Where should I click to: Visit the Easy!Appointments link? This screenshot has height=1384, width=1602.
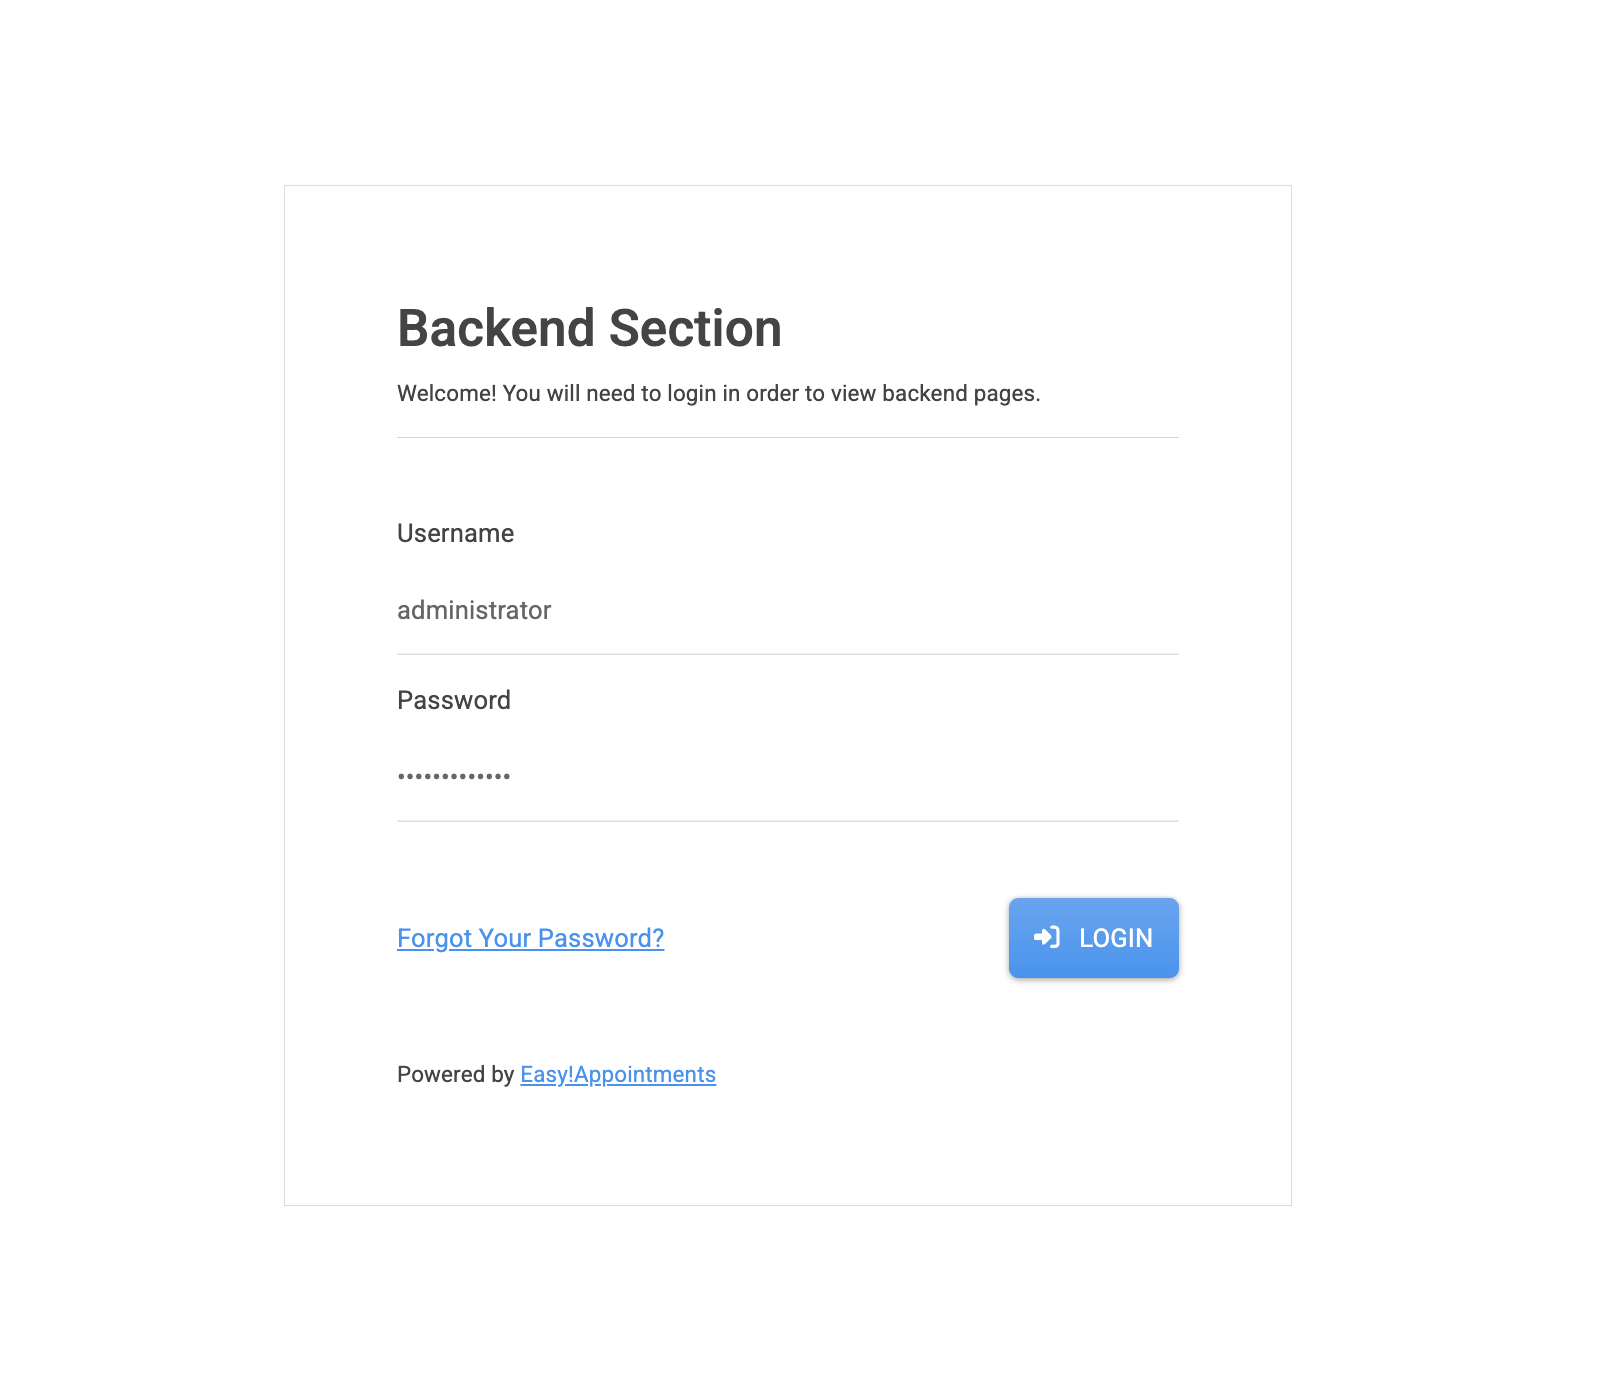tap(617, 1074)
